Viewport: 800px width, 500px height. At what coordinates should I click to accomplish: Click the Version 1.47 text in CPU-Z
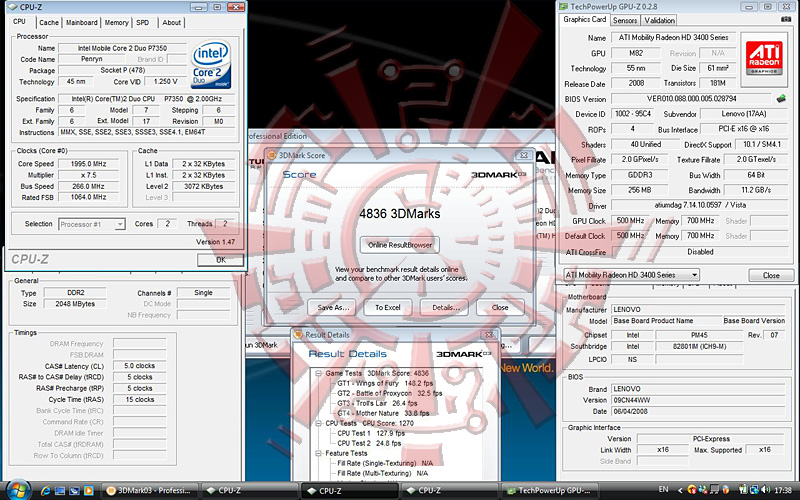[x=215, y=242]
